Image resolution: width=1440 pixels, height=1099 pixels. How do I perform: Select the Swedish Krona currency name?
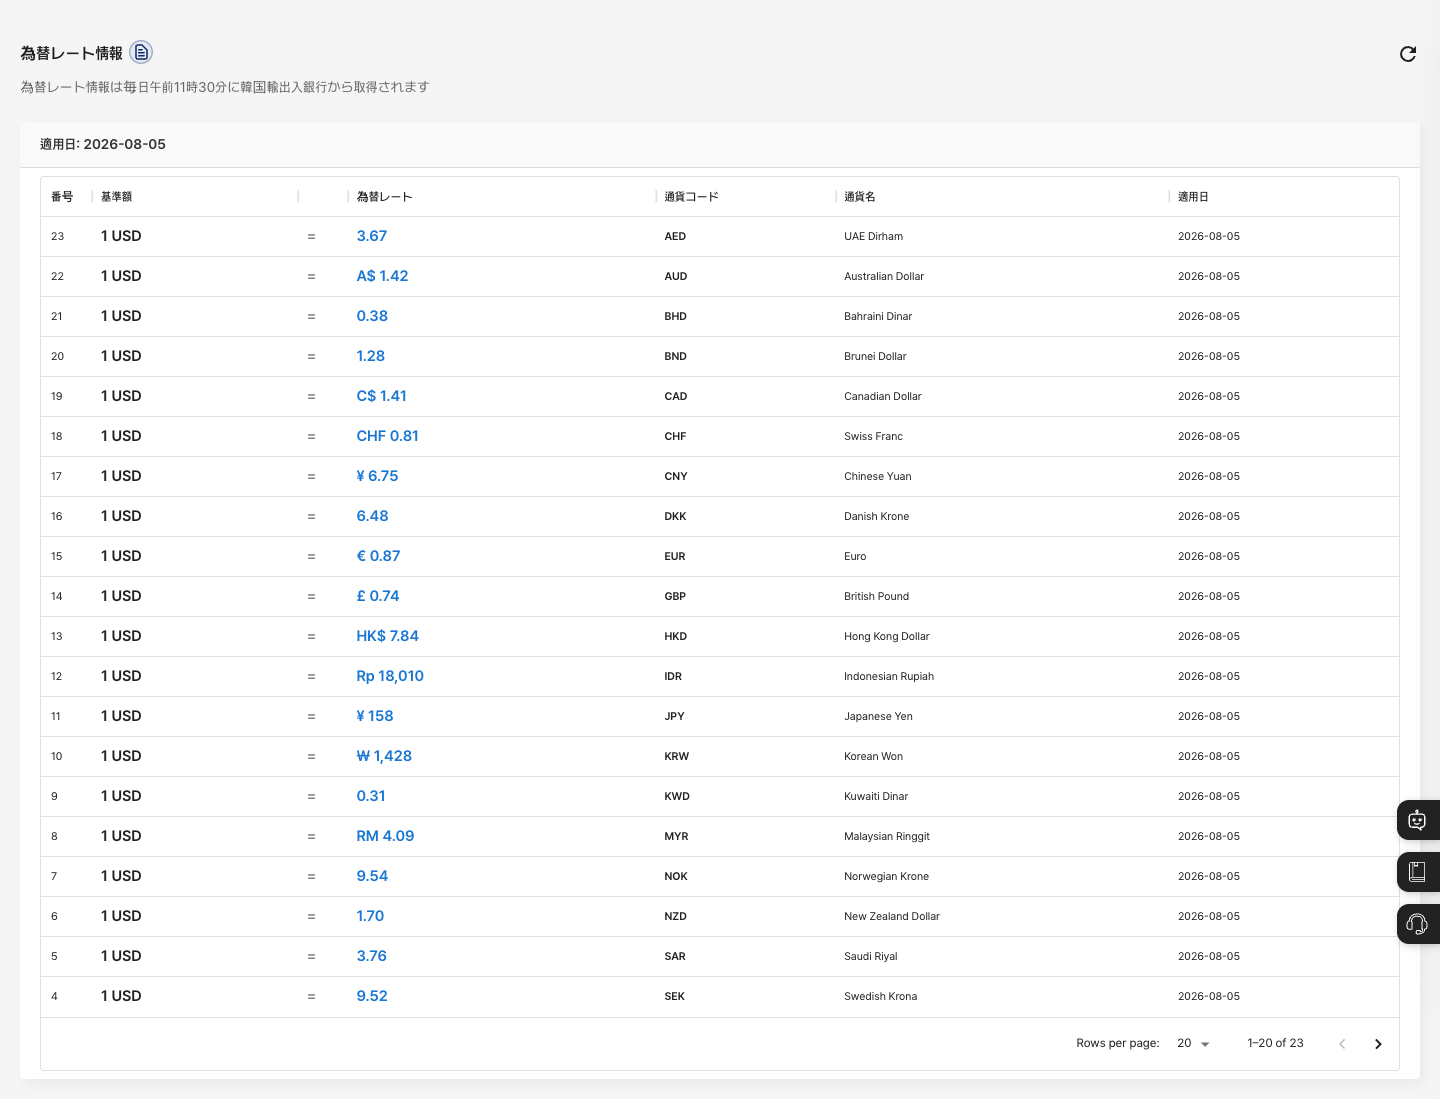pos(880,997)
